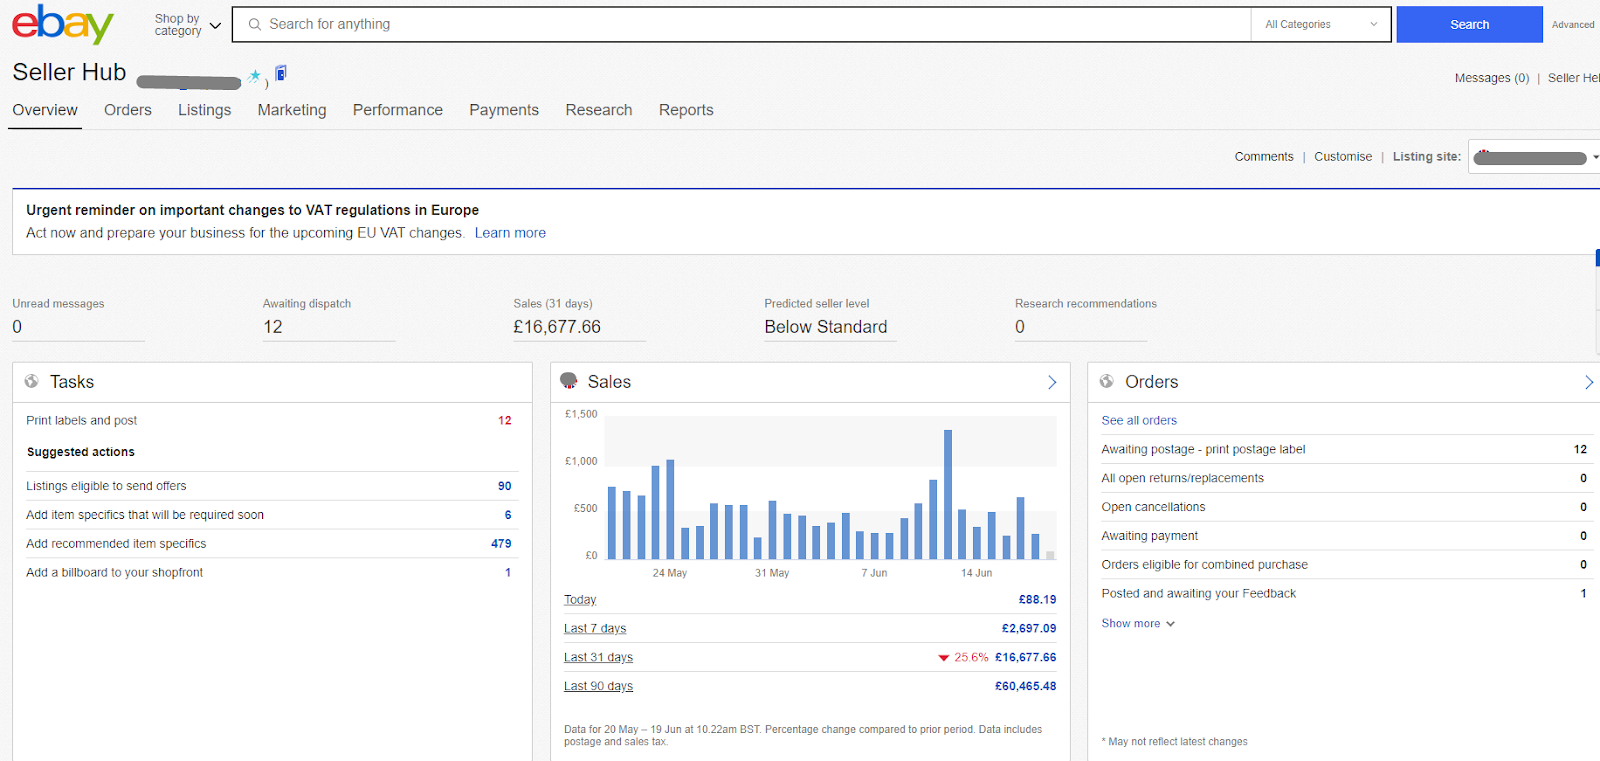This screenshot has width=1600, height=761.
Task: Click the magnifier icon in search box
Action: click(x=255, y=24)
